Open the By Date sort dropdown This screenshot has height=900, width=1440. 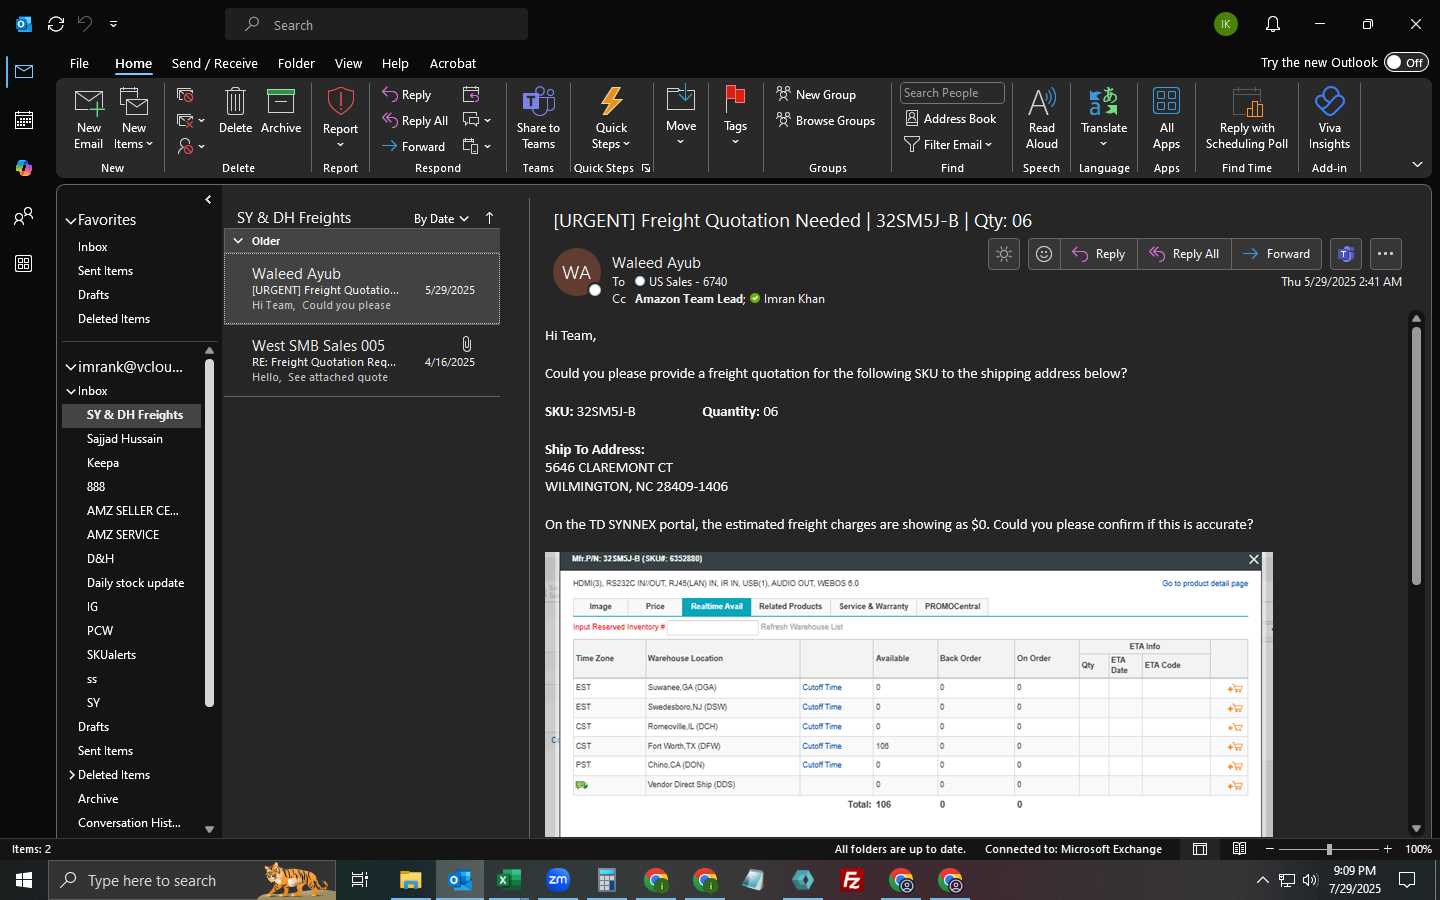pos(441,218)
